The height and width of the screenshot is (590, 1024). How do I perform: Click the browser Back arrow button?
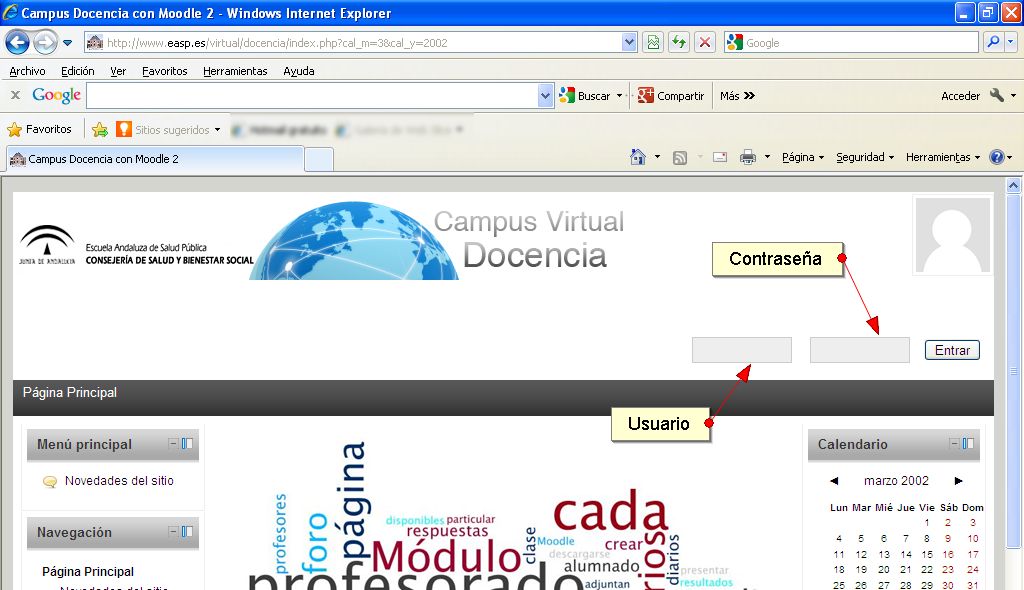click(17, 43)
